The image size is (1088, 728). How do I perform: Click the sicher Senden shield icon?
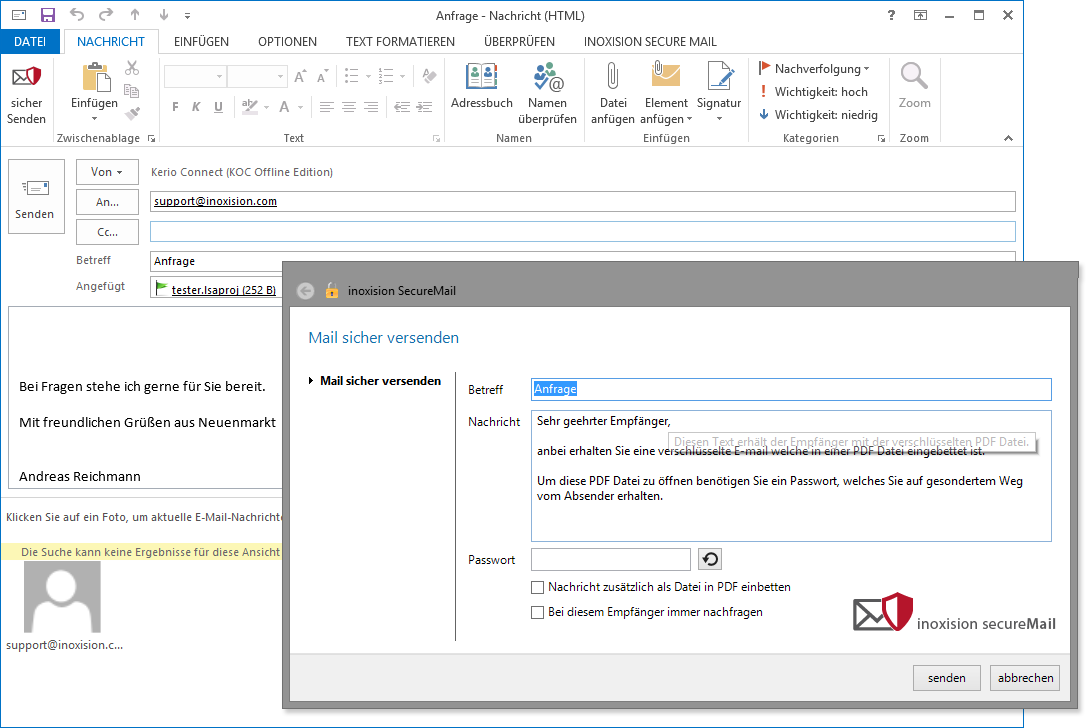pos(26,78)
